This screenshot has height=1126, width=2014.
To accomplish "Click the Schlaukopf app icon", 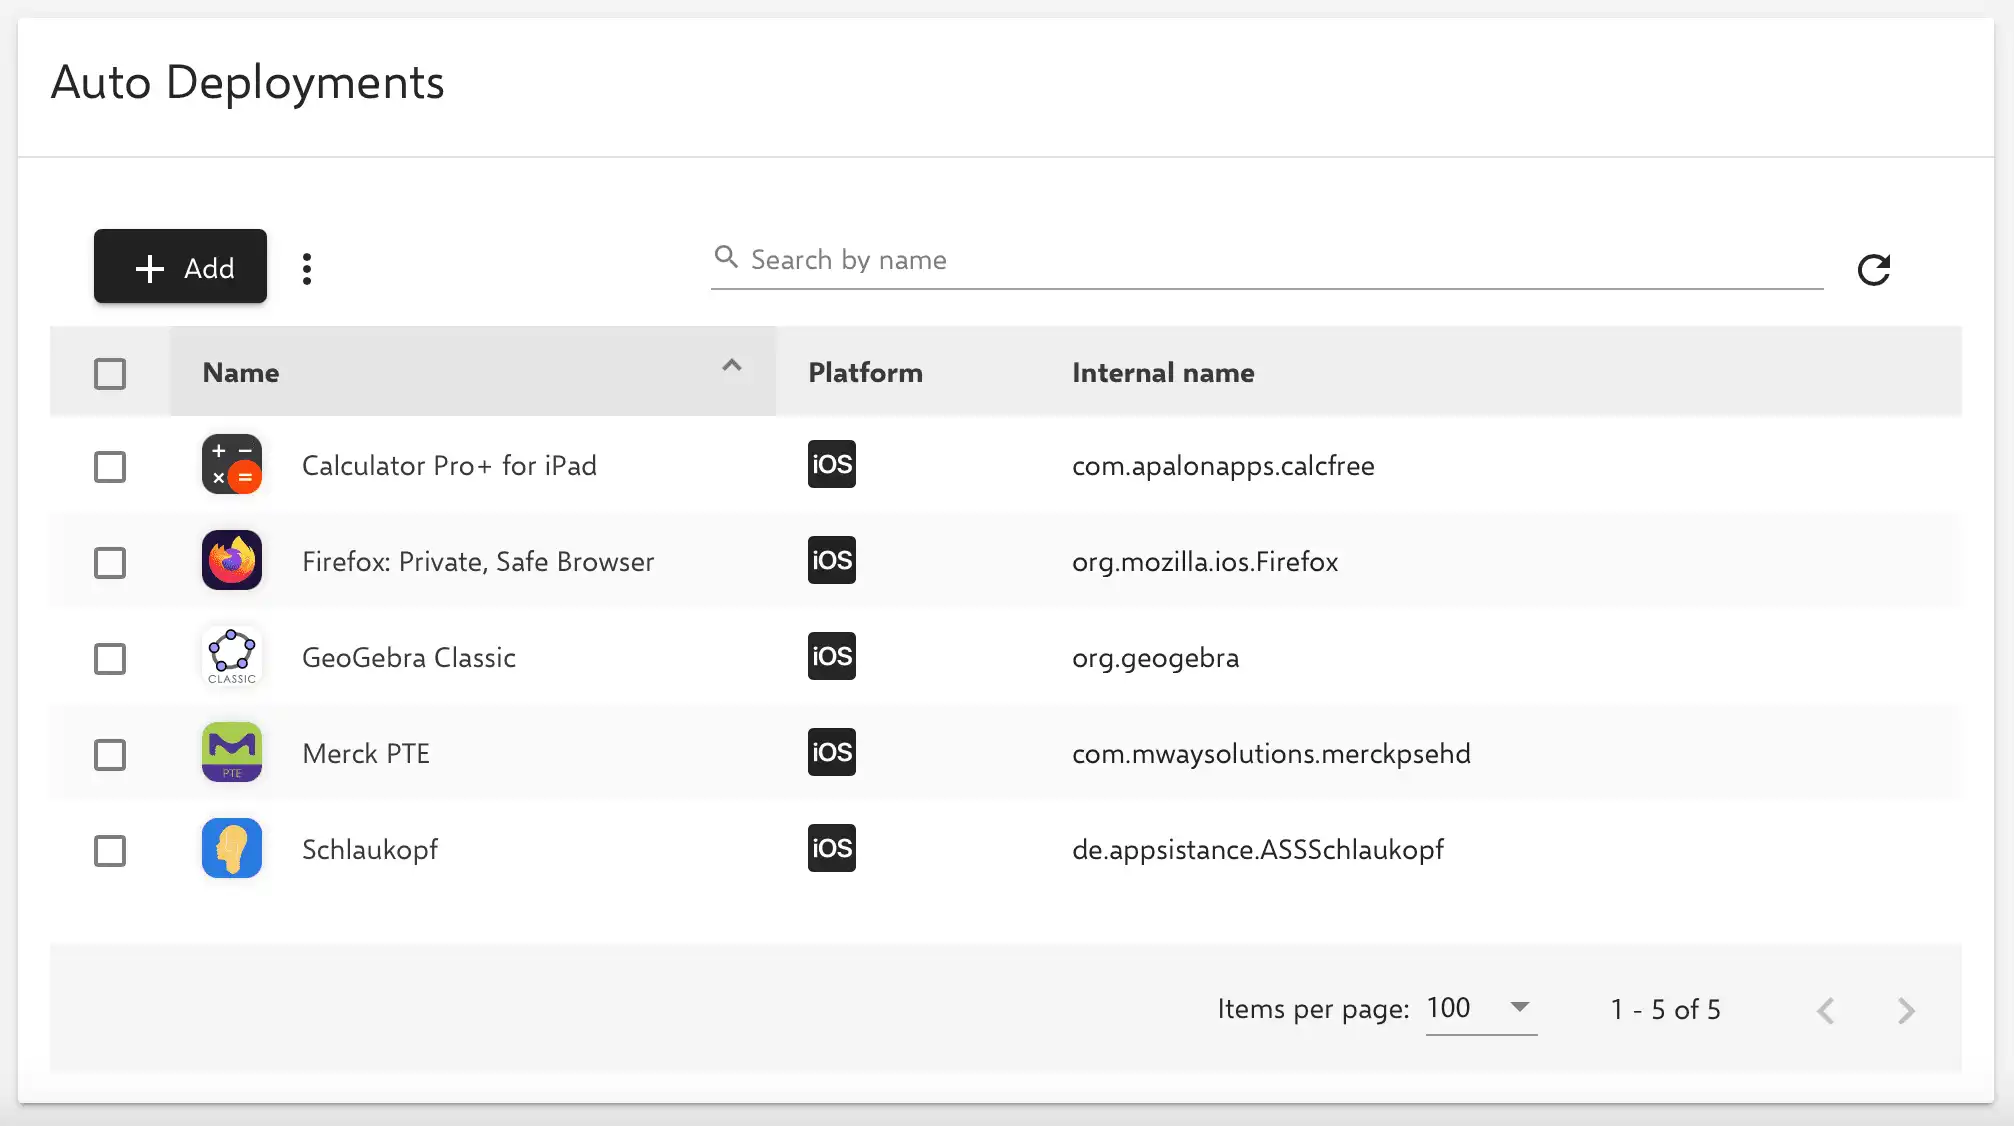I will click(x=232, y=848).
